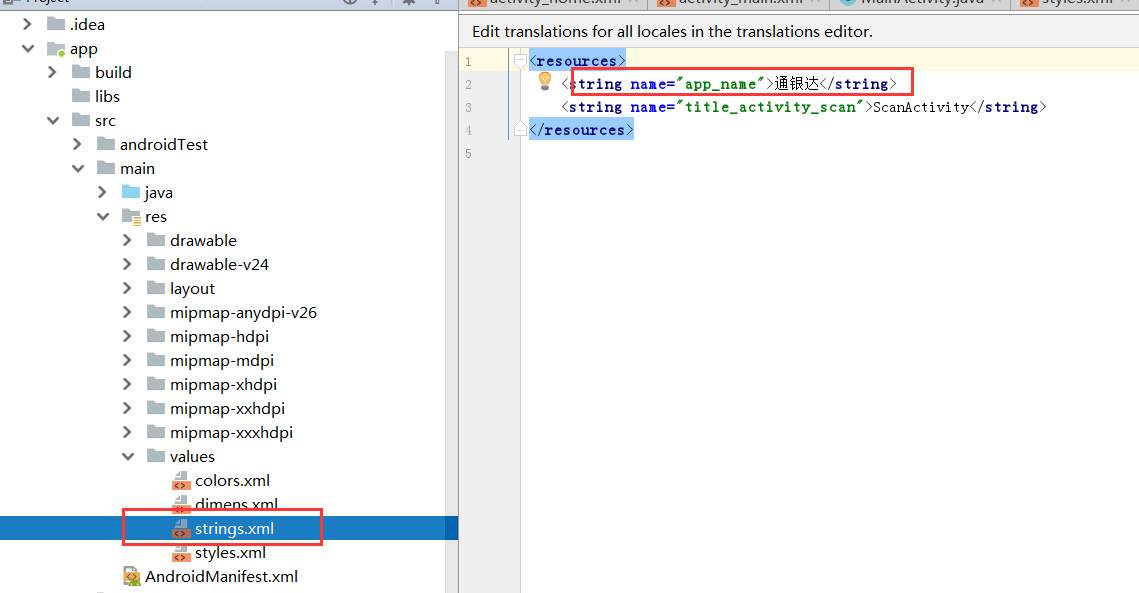1139x593 pixels.
Task: Expand the mipmap-hdpi folder arrow
Action: 127,336
